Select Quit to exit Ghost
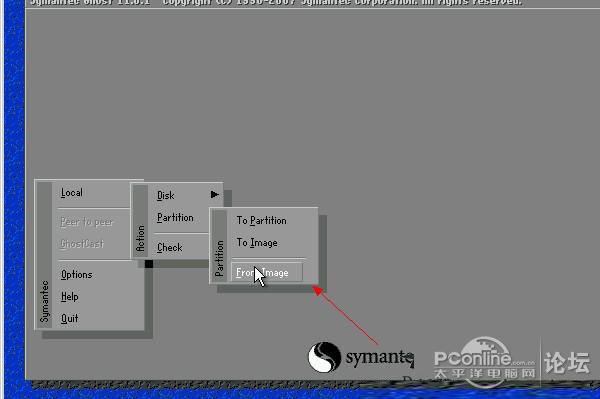The height and width of the screenshot is (399, 600). coord(70,318)
